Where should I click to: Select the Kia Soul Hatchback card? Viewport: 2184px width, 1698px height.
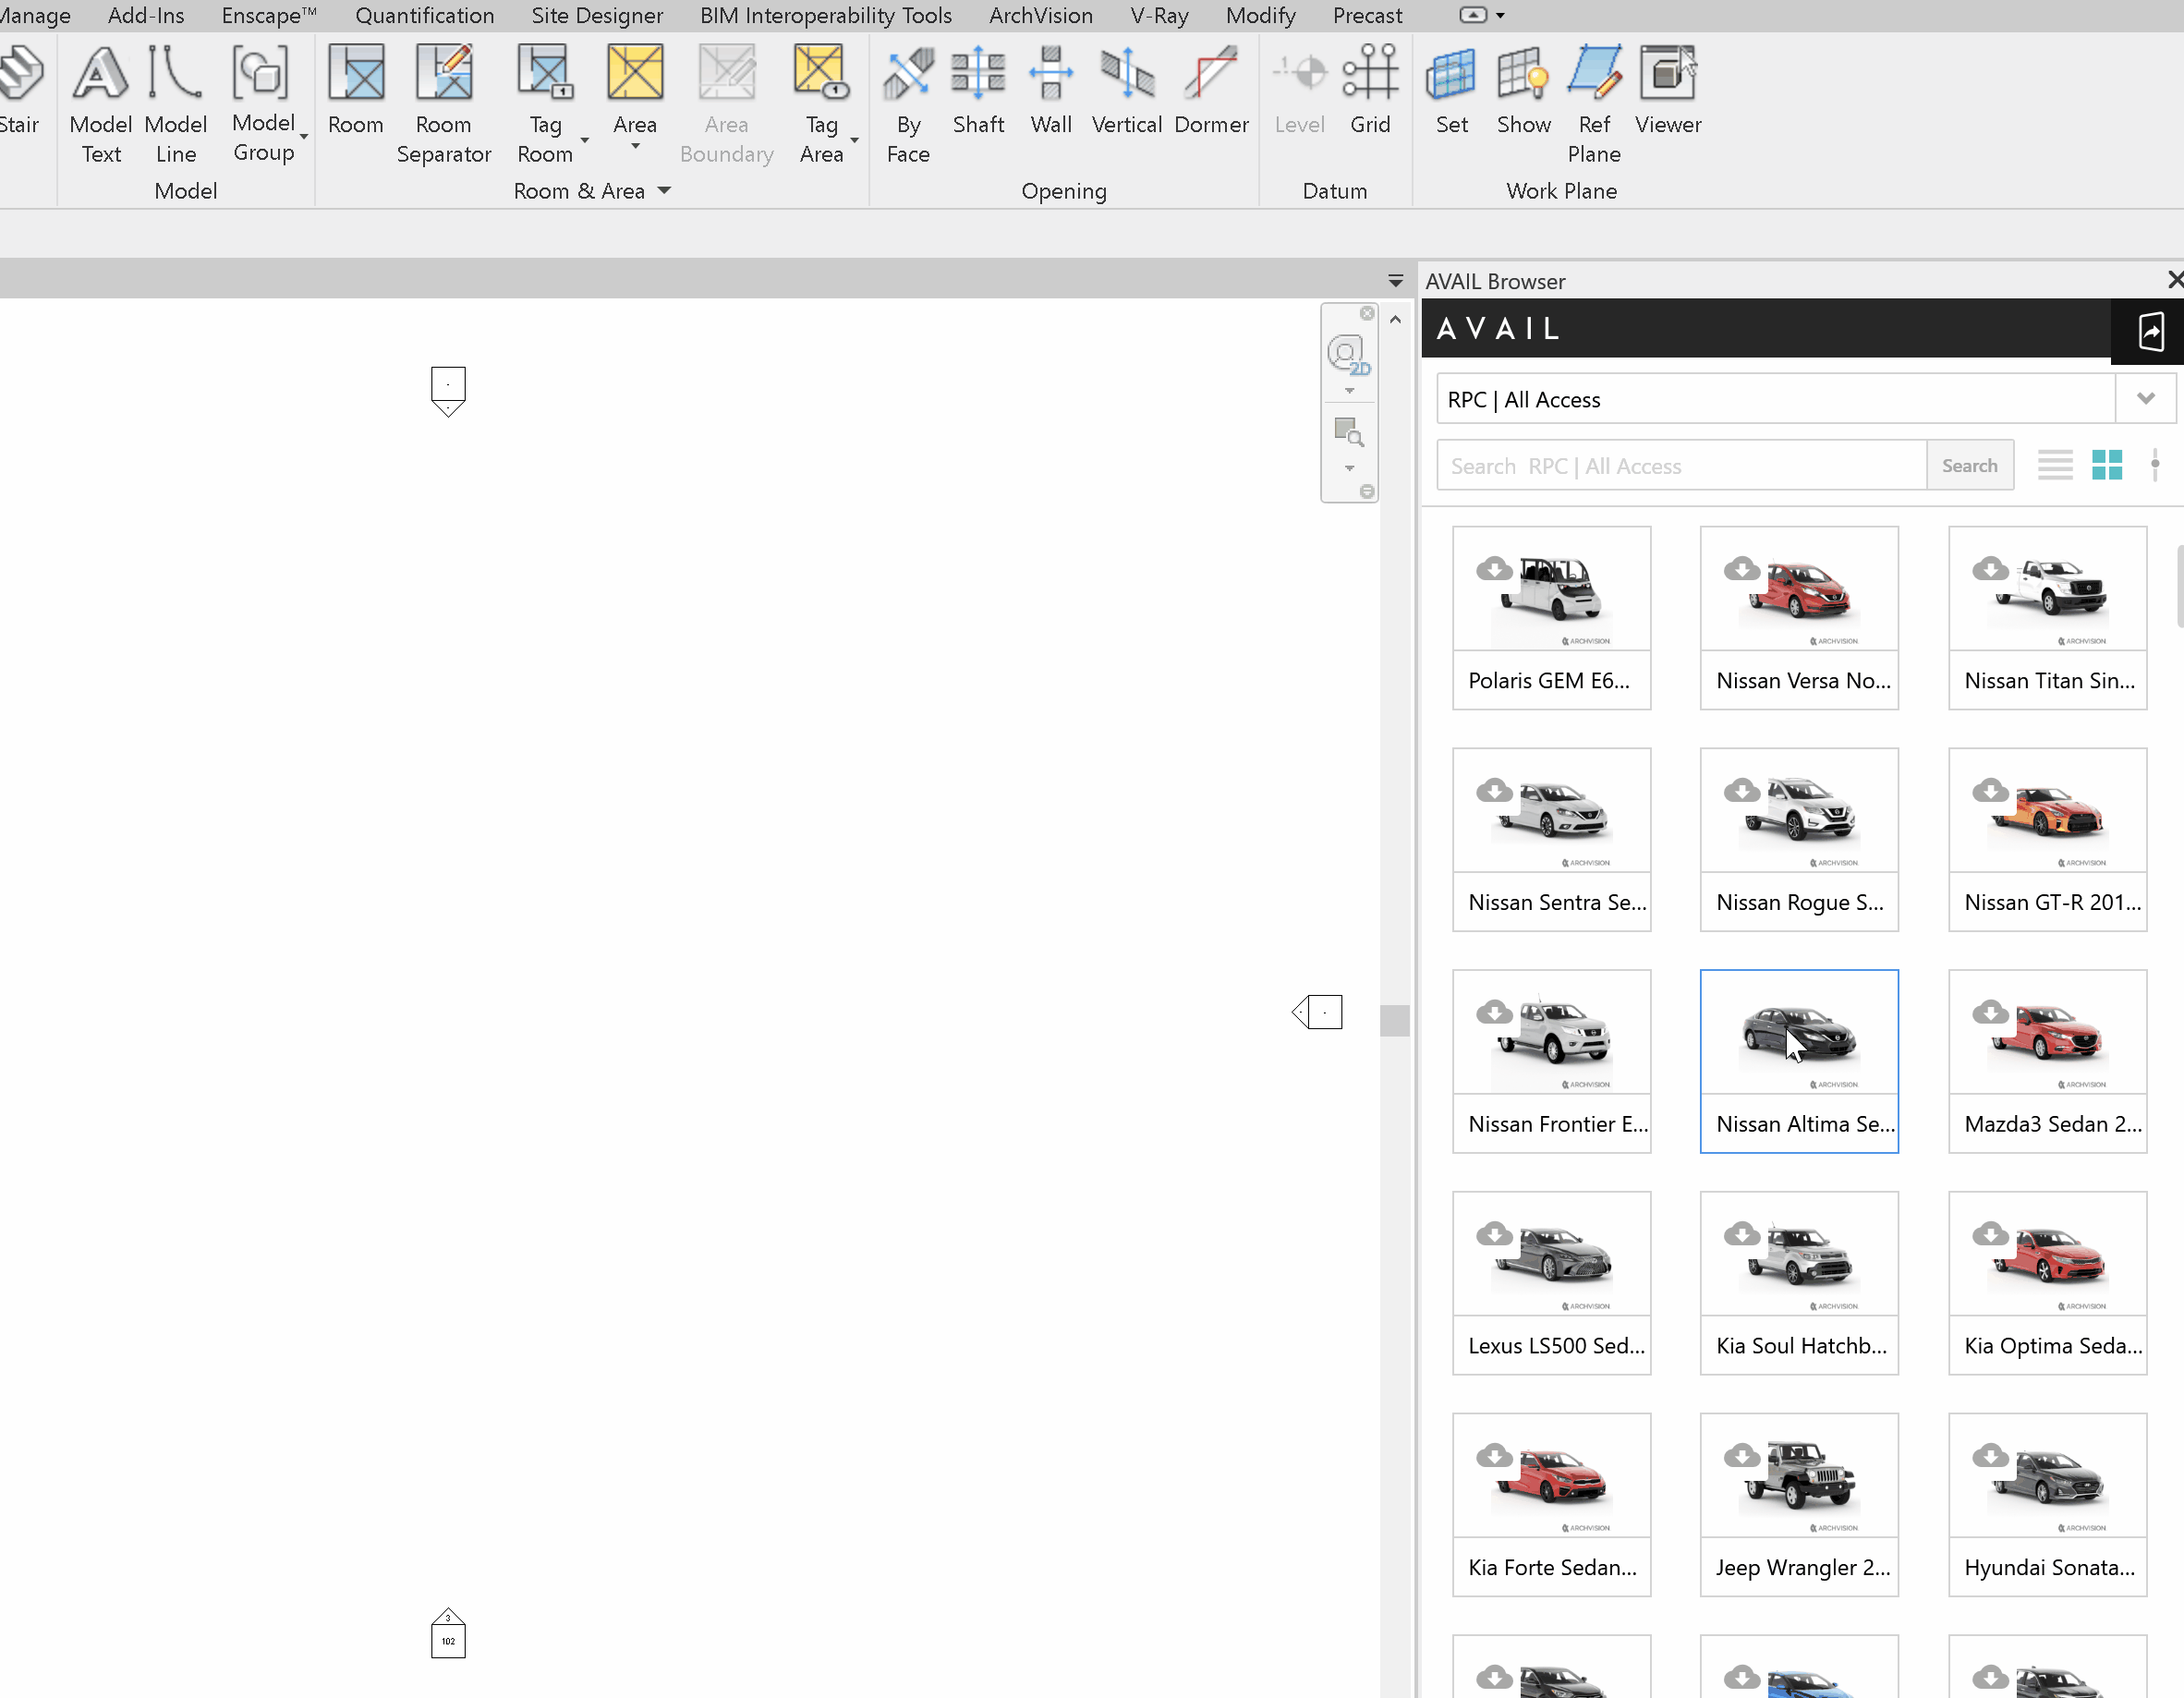click(x=1799, y=1283)
